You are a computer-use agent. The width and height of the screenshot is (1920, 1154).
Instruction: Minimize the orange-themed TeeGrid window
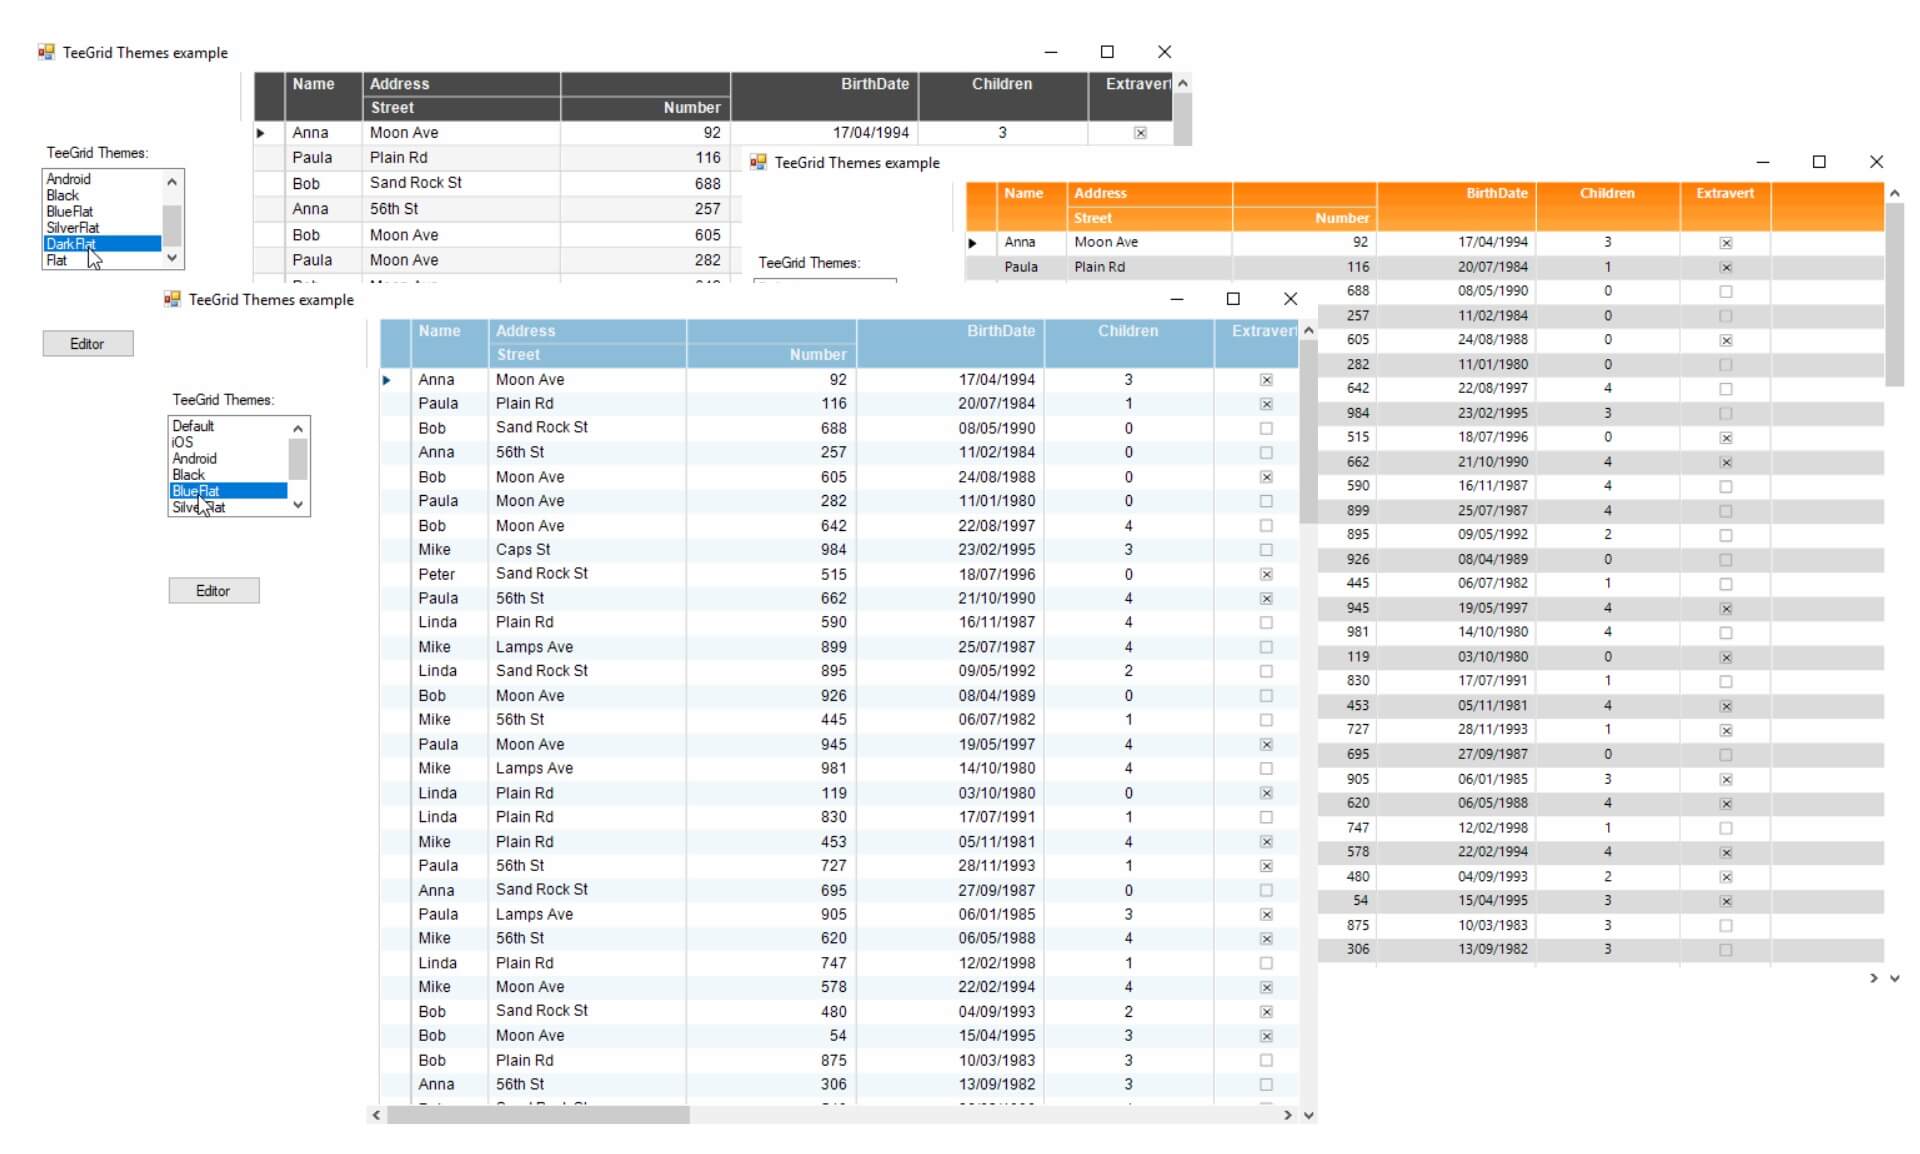[x=1762, y=162]
